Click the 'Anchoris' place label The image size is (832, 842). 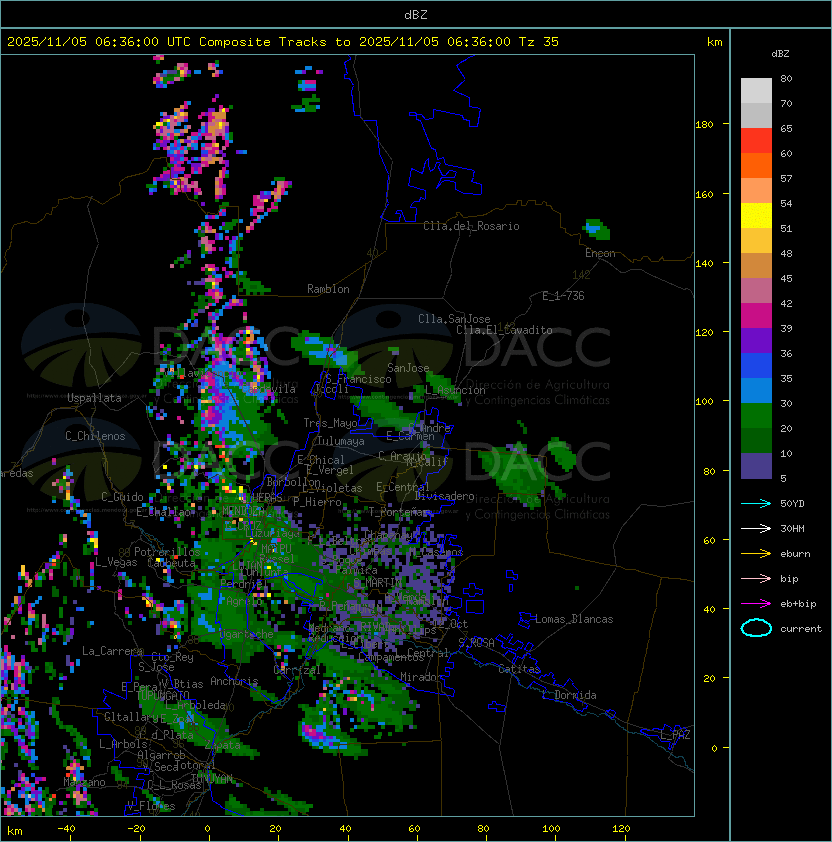pos(234,681)
